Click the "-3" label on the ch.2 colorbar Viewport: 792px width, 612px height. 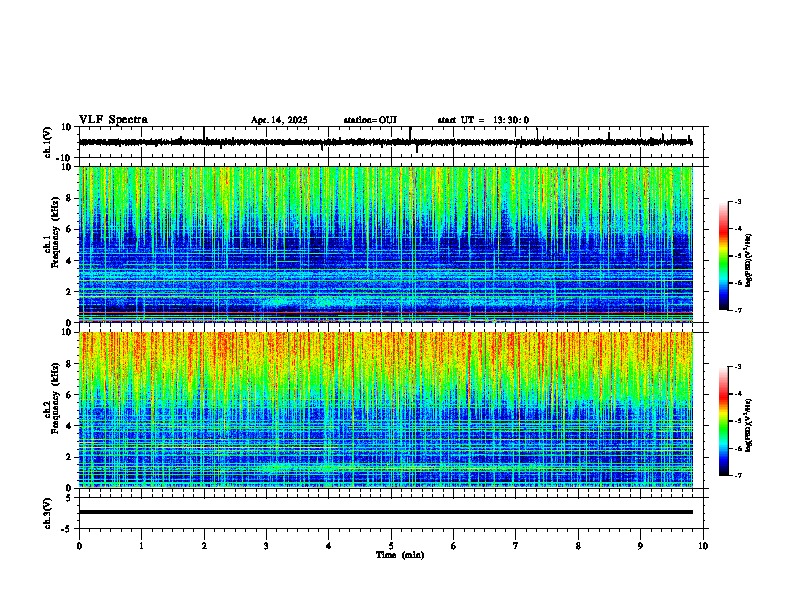pyautogui.click(x=737, y=367)
